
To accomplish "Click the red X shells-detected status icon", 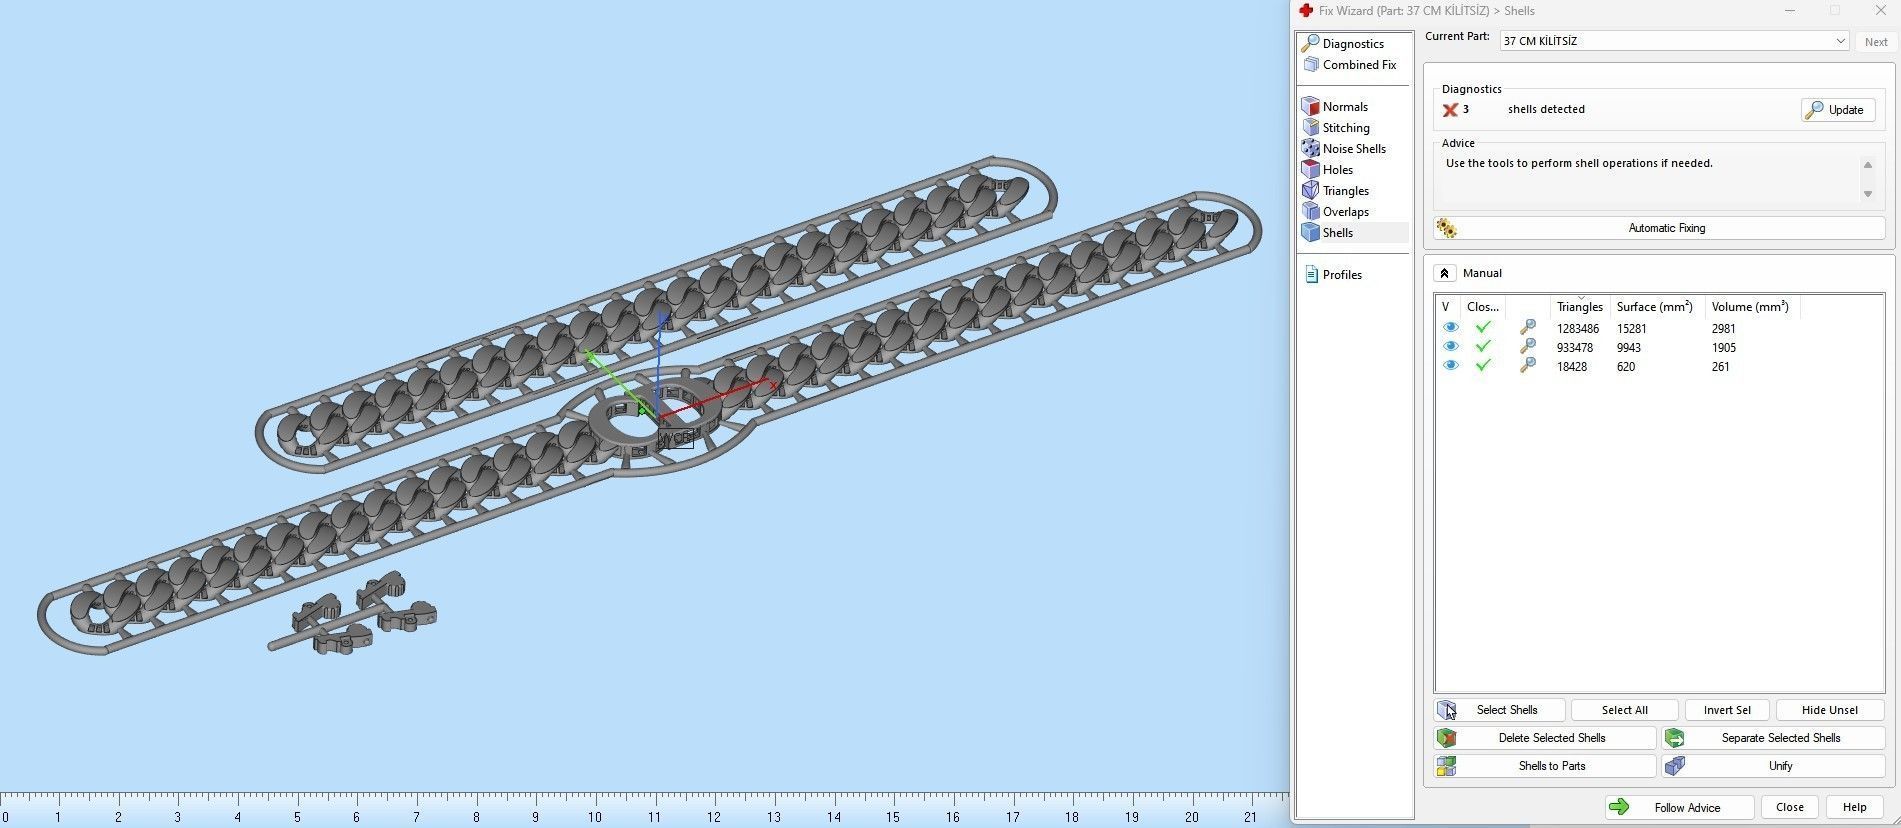I will (1450, 110).
